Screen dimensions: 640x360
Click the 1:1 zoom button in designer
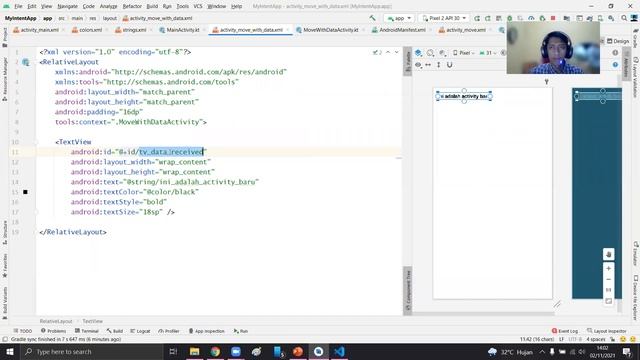(609, 290)
